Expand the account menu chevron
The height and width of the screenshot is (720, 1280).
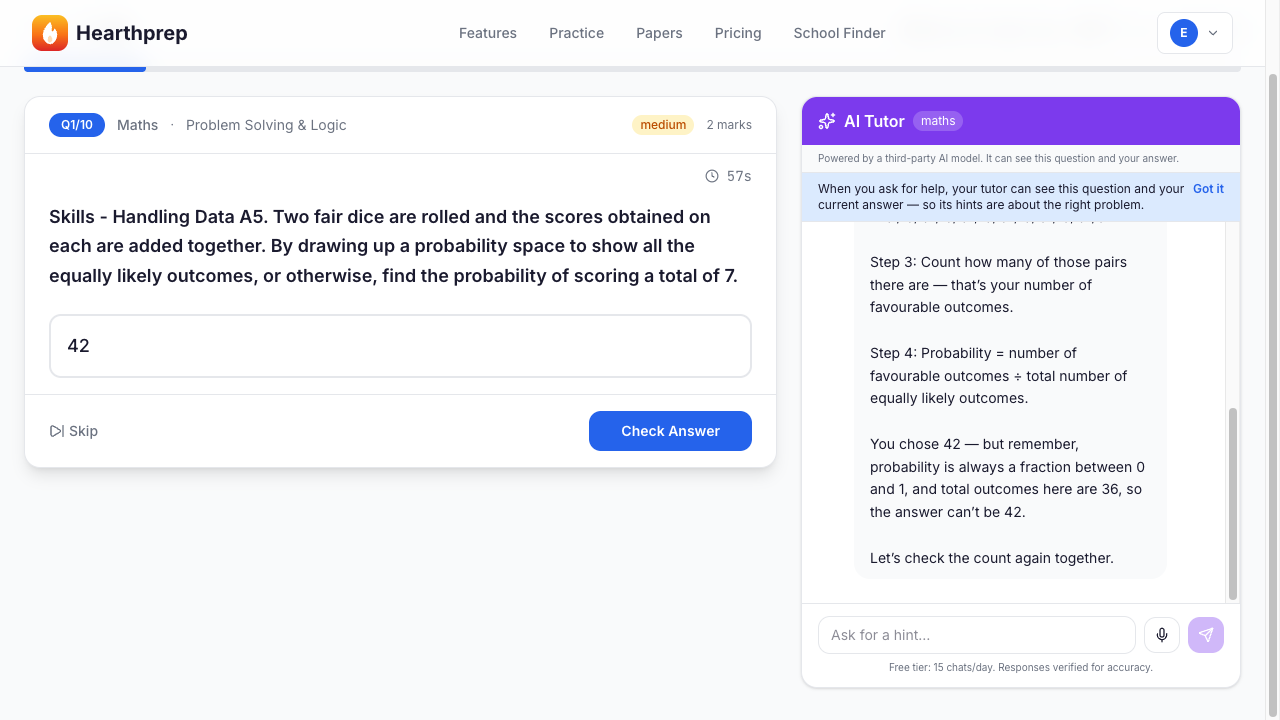pos(1213,33)
